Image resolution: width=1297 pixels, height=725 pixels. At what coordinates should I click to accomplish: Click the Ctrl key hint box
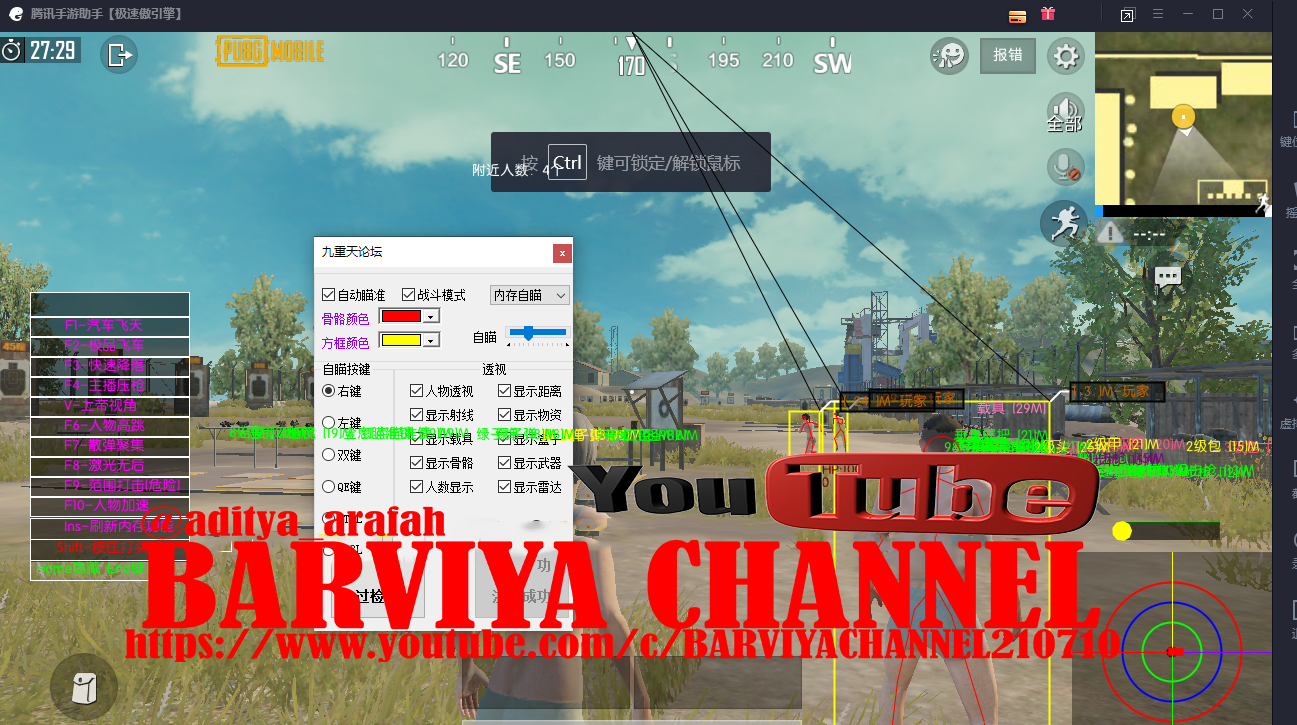567,162
